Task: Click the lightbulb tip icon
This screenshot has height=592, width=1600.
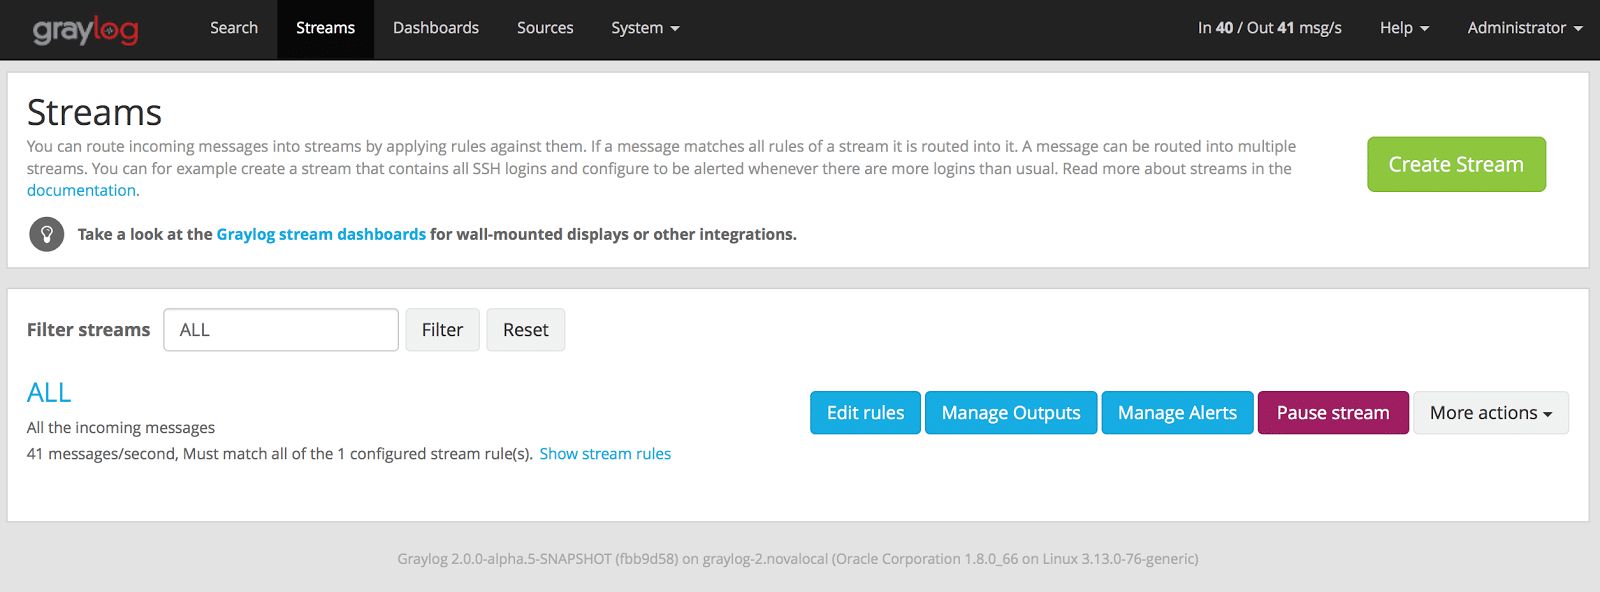Action: (46, 234)
